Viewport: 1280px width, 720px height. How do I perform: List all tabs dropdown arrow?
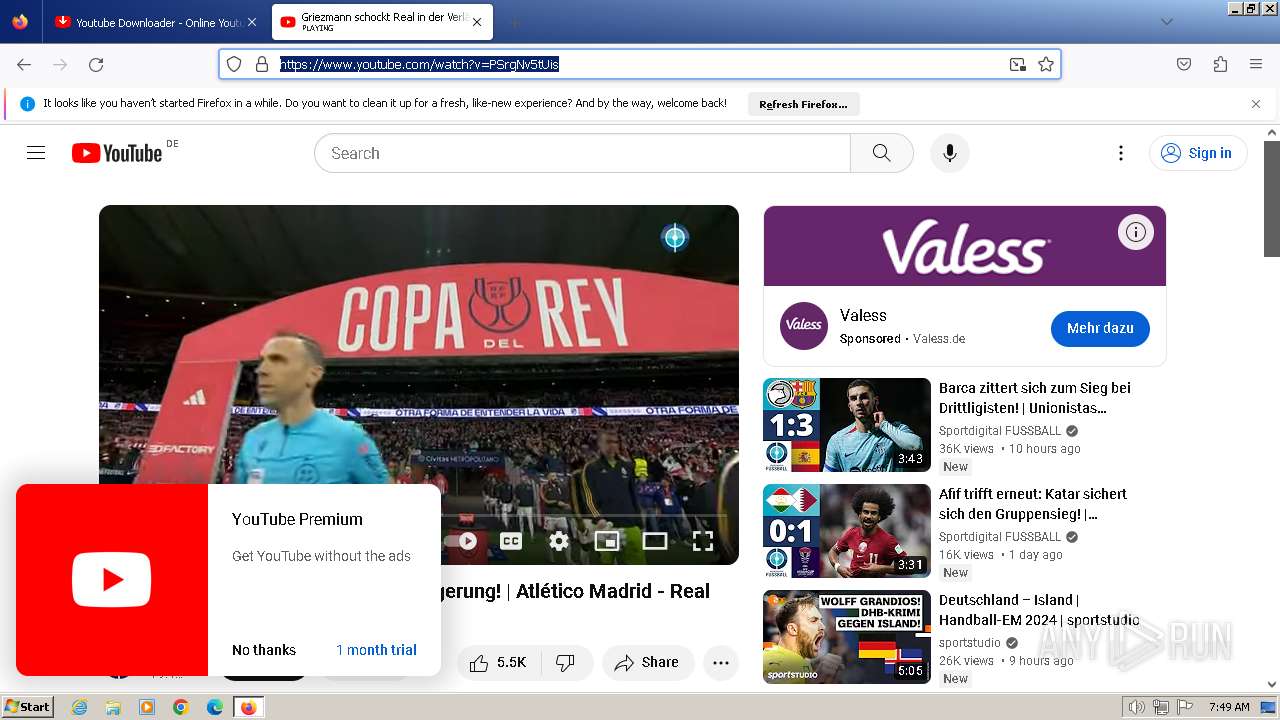[1166, 22]
